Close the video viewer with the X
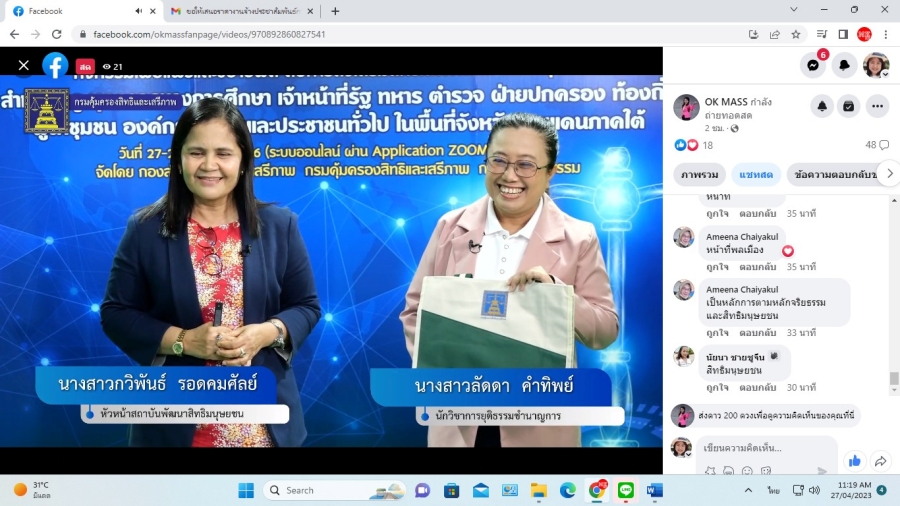This screenshot has width=900, height=506. 24,65
